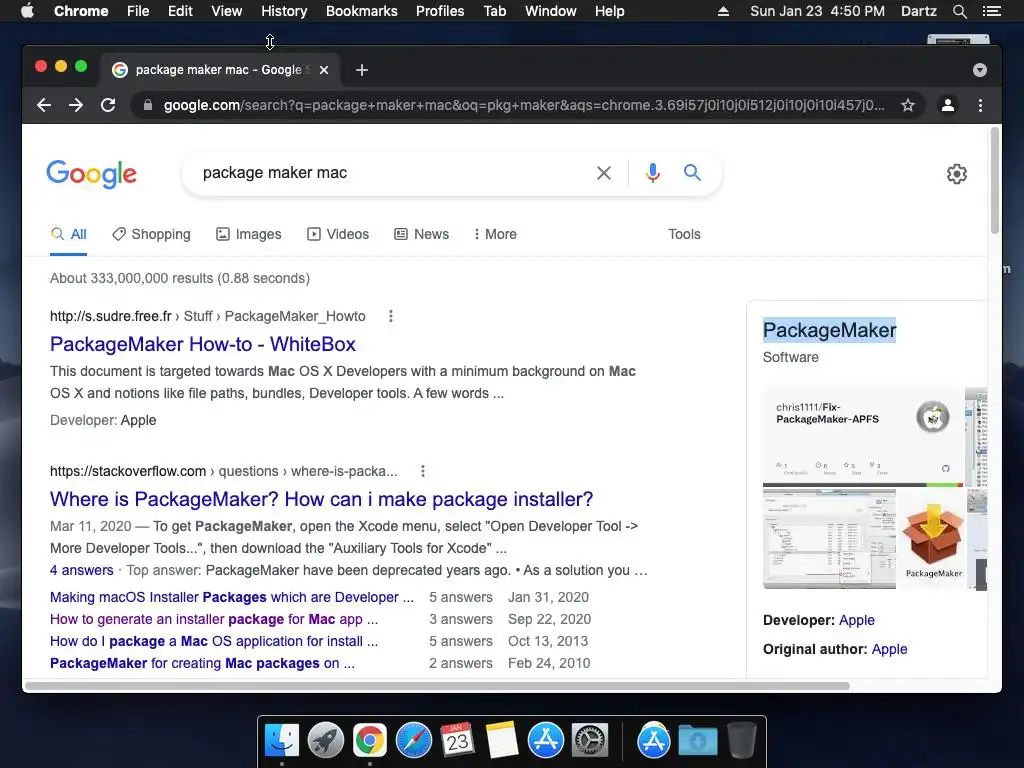
Task: Open the PackageMaker box icon thumbnail
Action: coord(933,539)
